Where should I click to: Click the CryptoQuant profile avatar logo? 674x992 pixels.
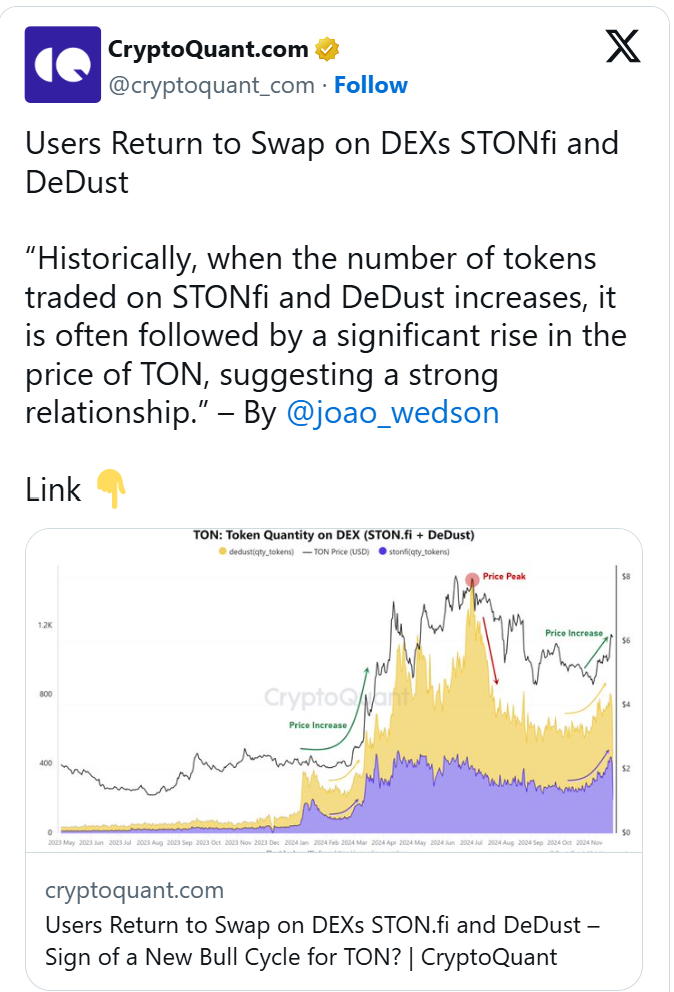coord(62,65)
